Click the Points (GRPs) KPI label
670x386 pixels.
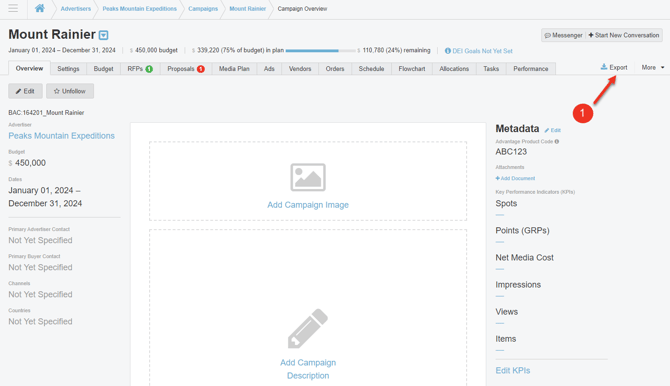point(522,230)
